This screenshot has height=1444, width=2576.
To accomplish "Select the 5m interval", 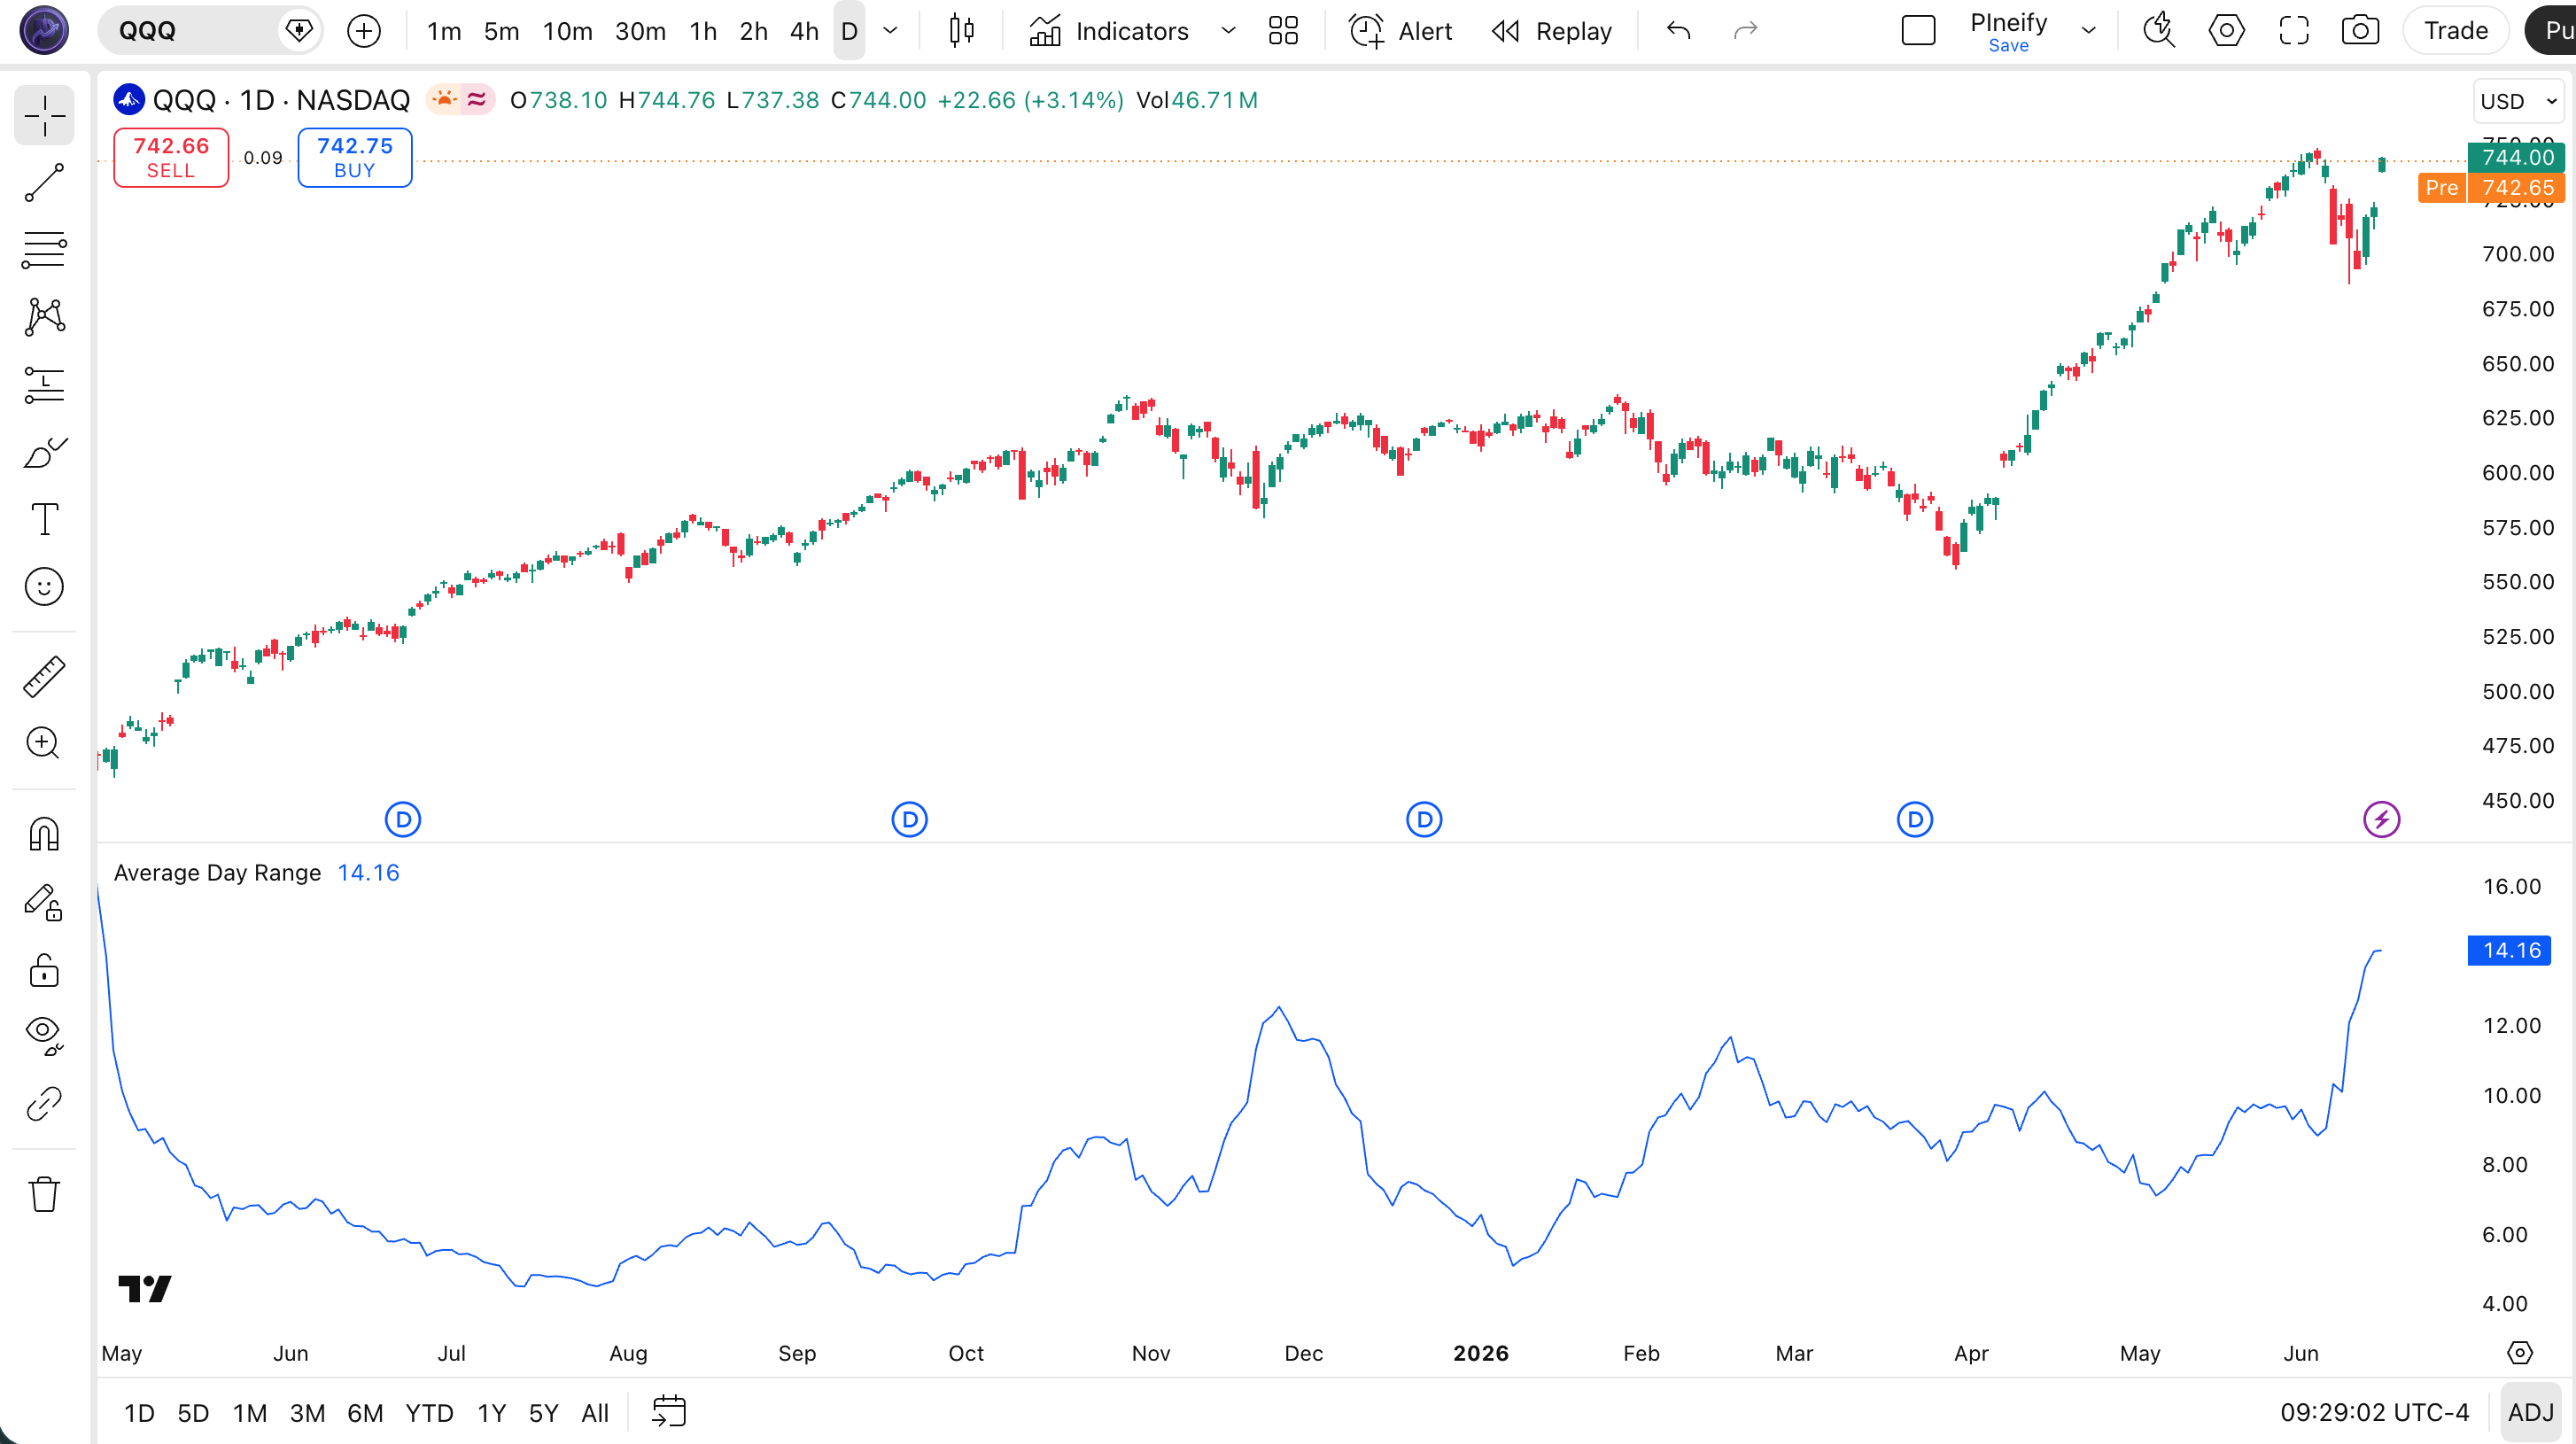I will (x=501, y=31).
